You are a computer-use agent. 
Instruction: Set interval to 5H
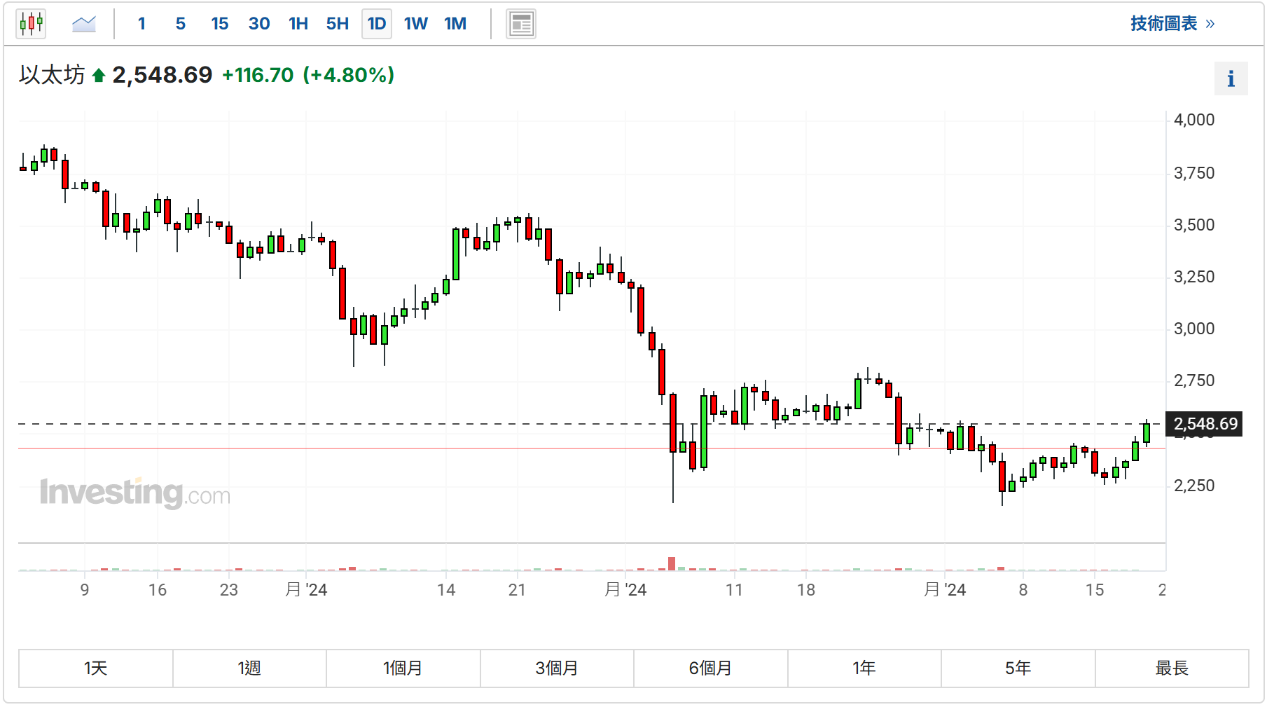[337, 23]
